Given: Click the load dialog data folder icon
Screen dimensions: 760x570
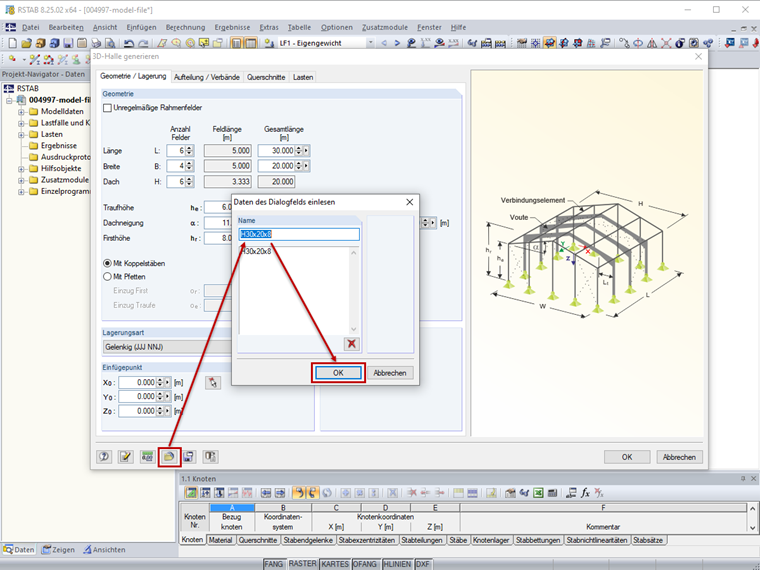Looking at the screenshot, I should [x=169, y=457].
